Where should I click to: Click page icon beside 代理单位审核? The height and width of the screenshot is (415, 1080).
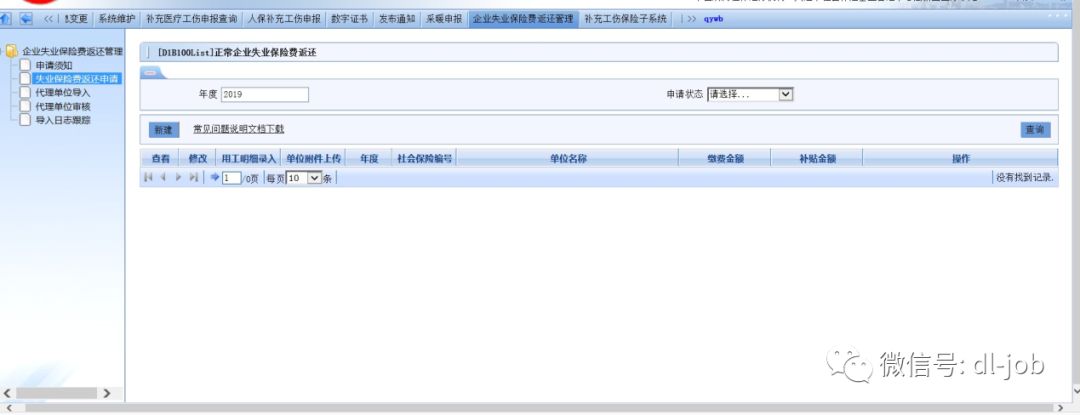[x=25, y=106]
